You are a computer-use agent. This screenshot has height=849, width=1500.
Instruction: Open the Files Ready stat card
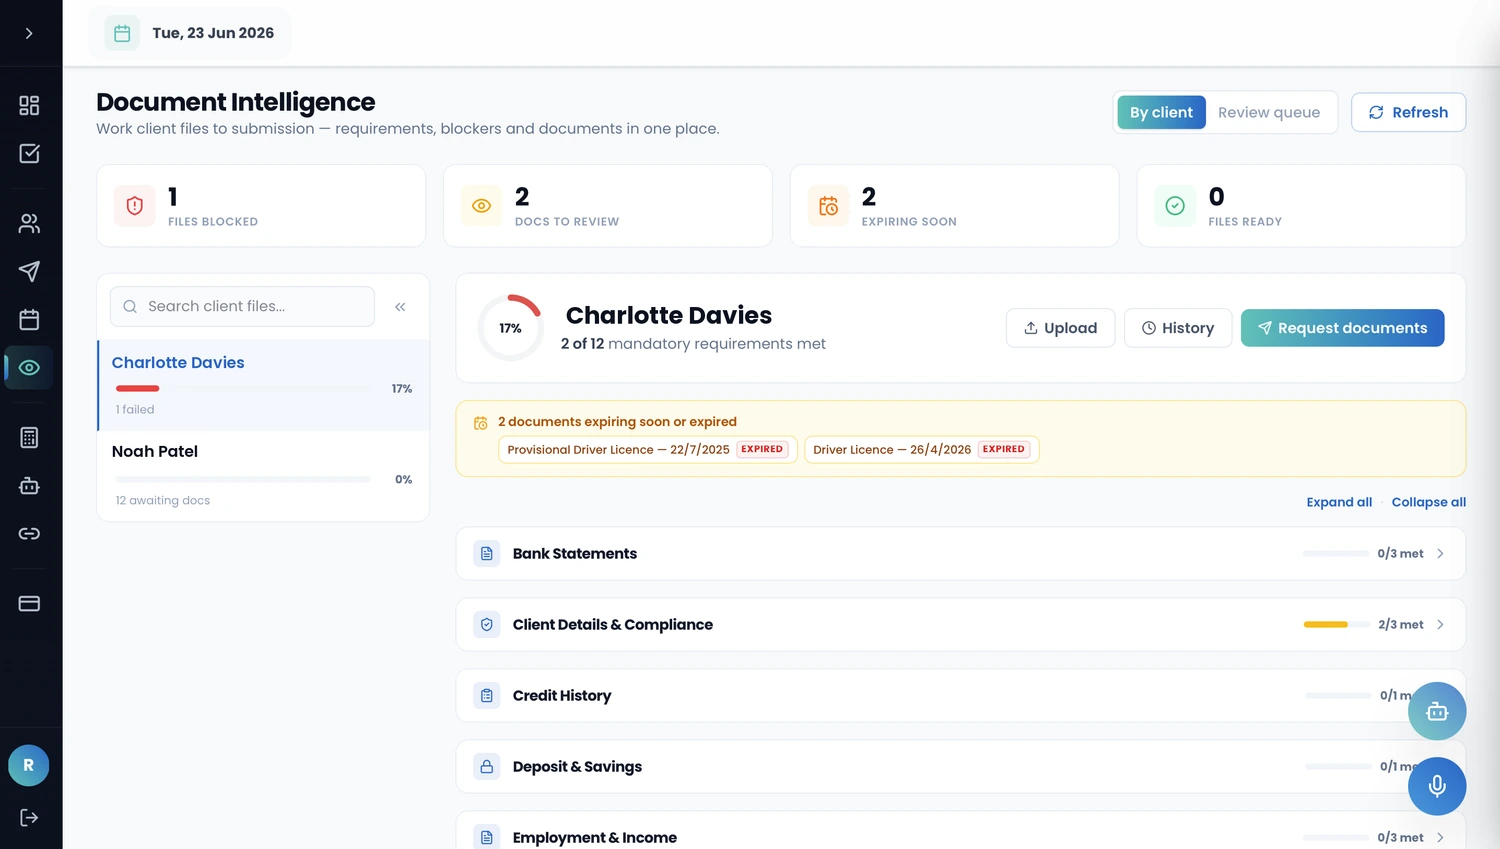tap(1301, 206)
